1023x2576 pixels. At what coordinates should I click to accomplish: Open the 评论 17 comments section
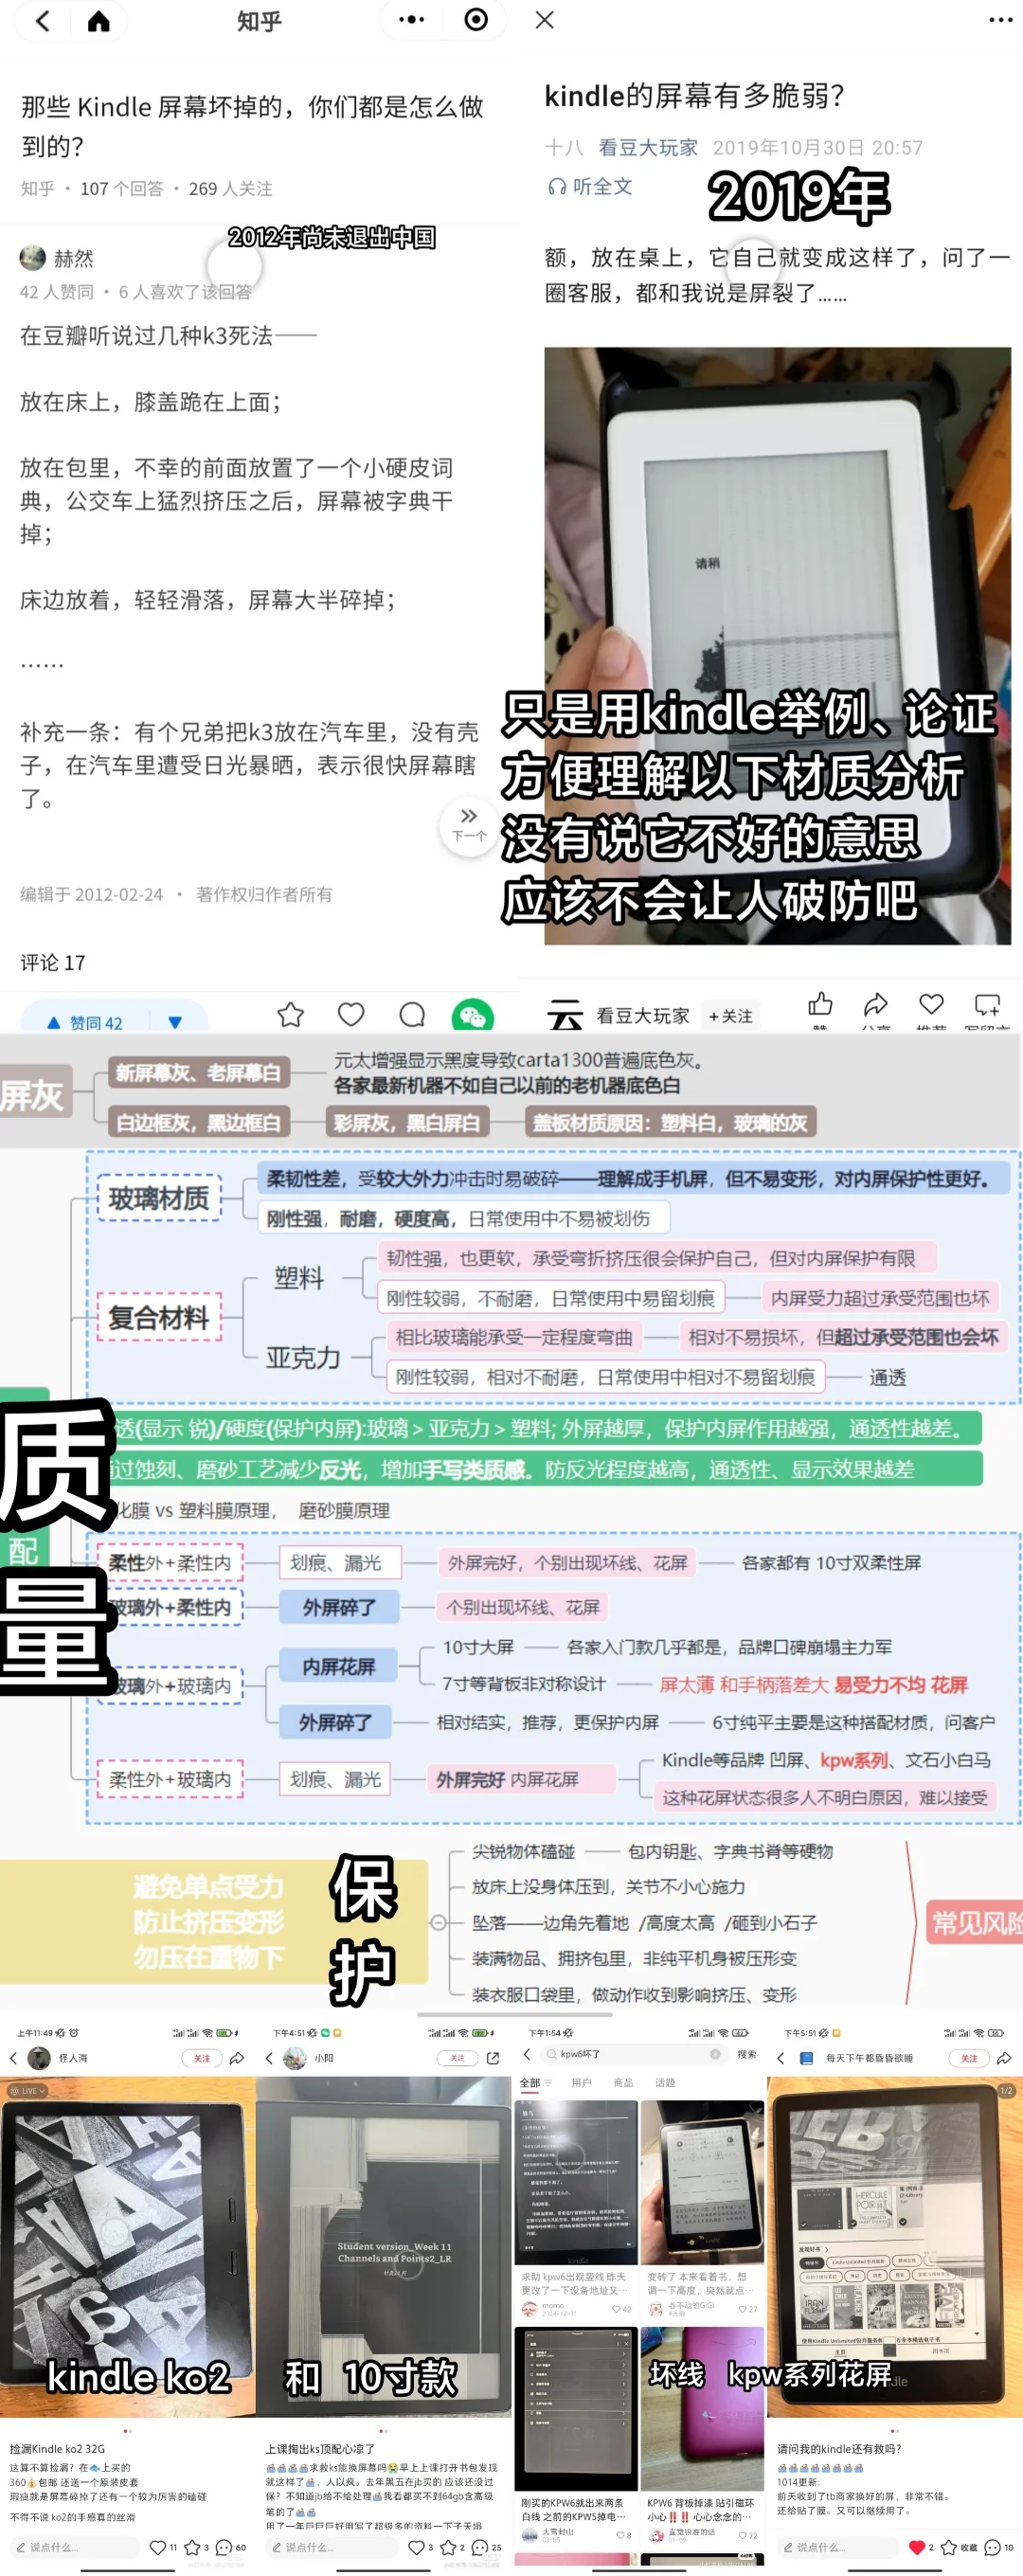[53, 963]
